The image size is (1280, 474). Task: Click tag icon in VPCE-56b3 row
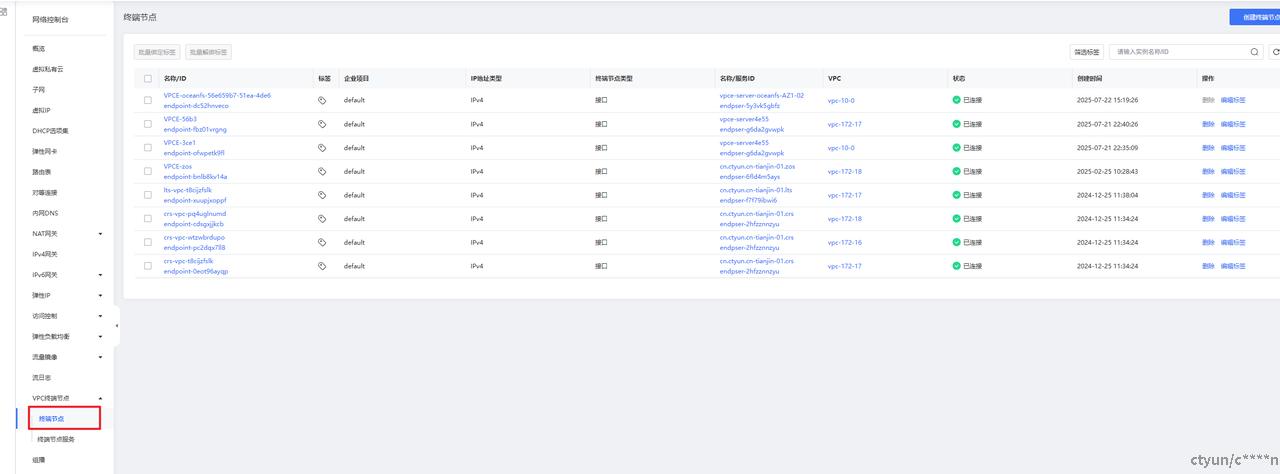tap(322, 124)
